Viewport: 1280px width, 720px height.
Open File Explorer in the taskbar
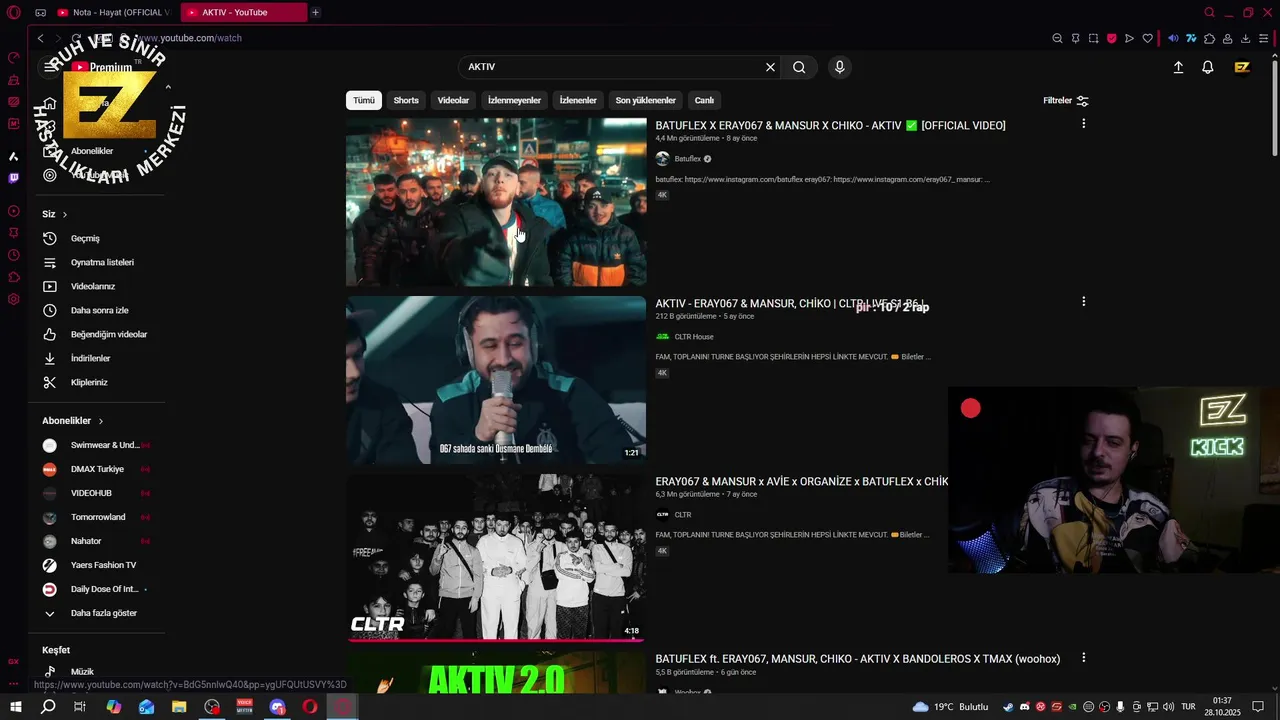coord(179,707)
